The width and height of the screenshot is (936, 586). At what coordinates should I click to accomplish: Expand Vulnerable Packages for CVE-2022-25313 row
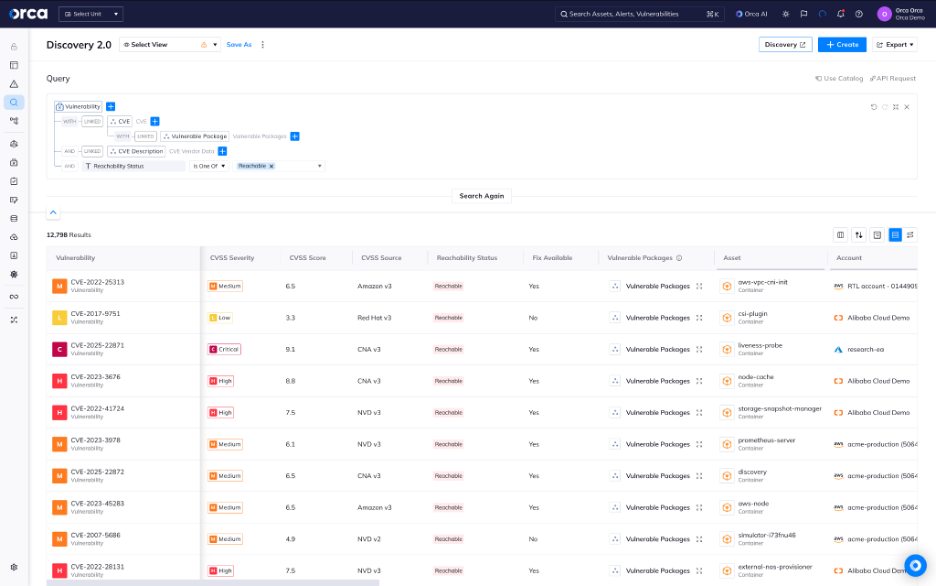pyautogui.click(x=699, y=286)
